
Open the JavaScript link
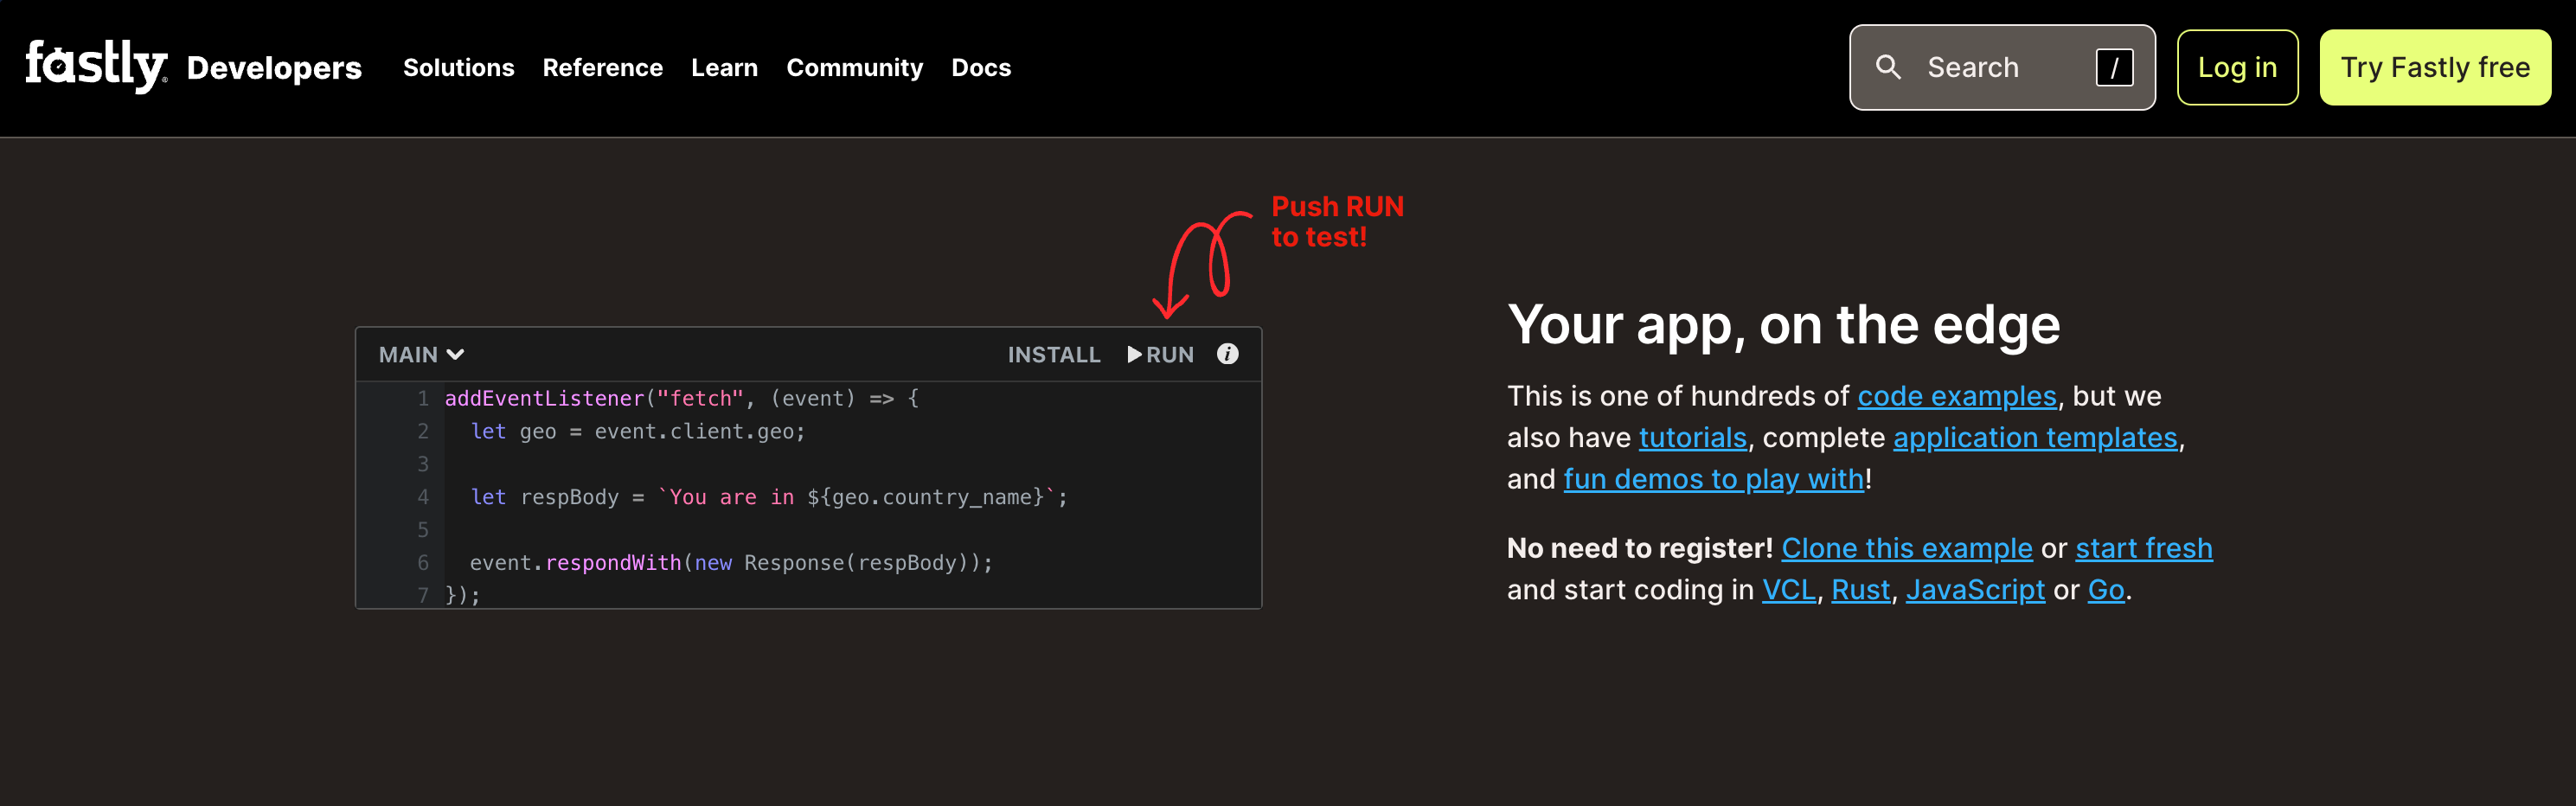(1975, 590)
